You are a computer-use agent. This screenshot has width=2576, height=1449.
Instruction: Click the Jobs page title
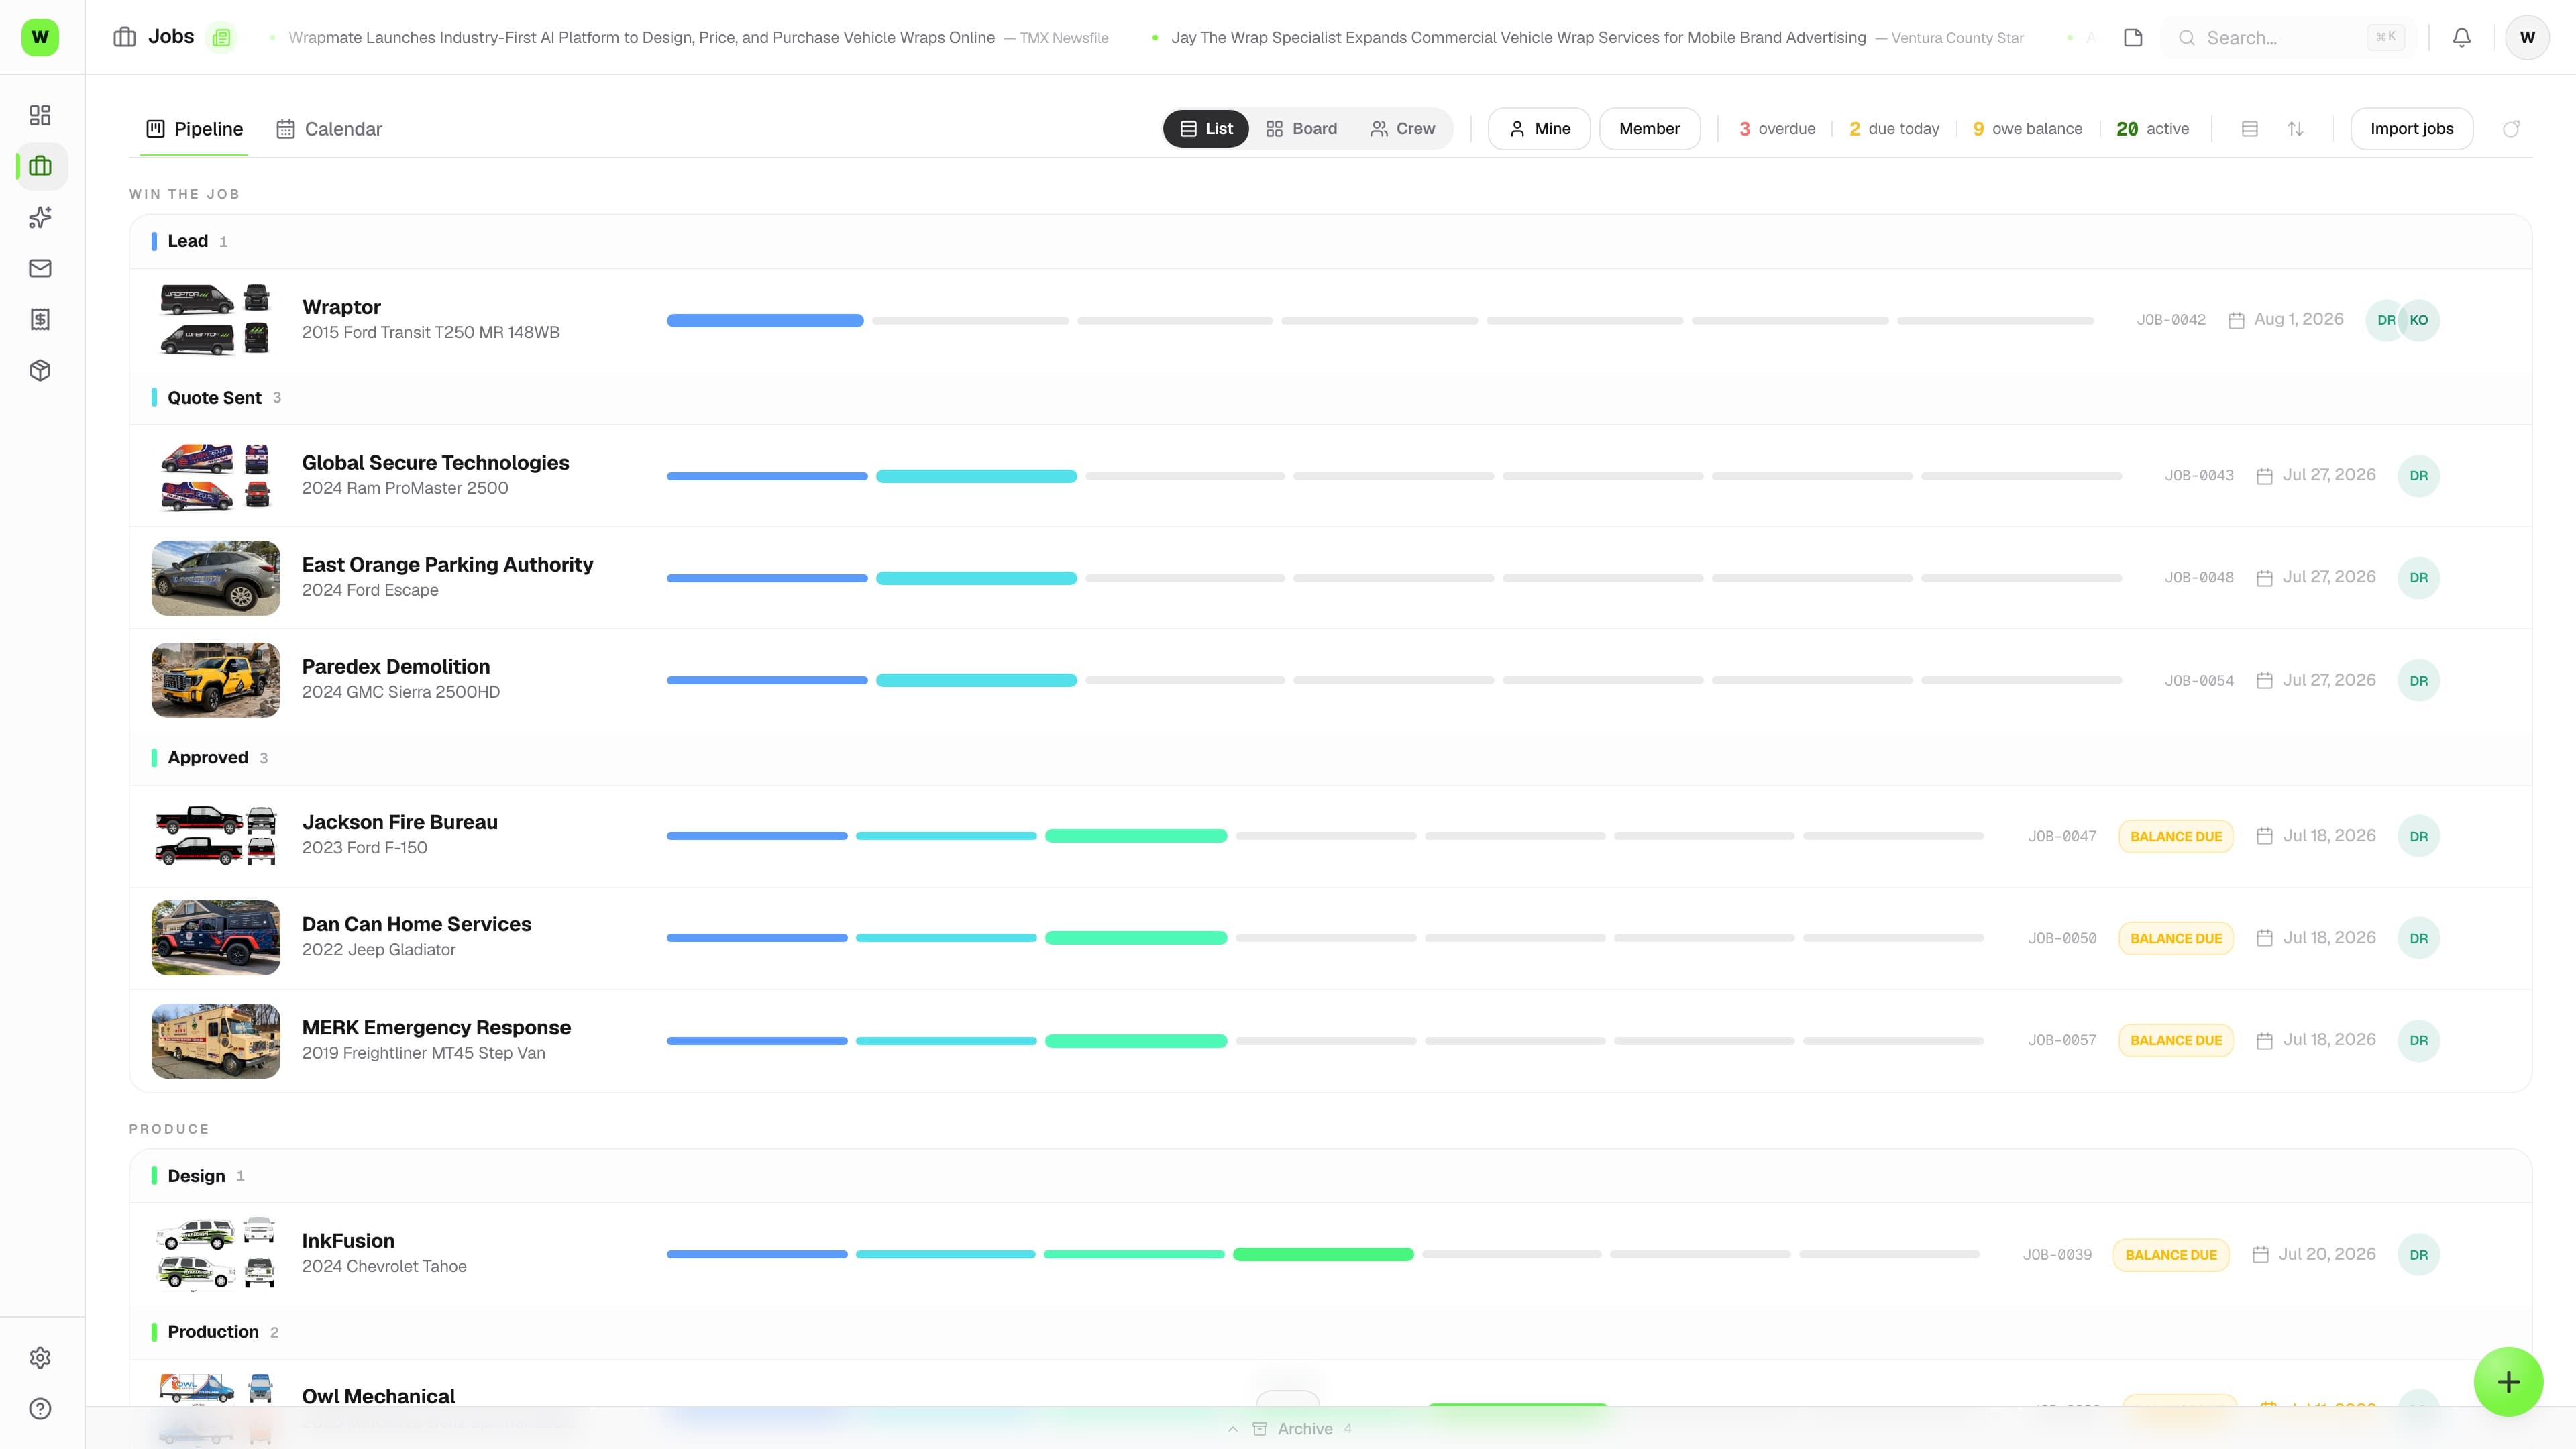171,37
